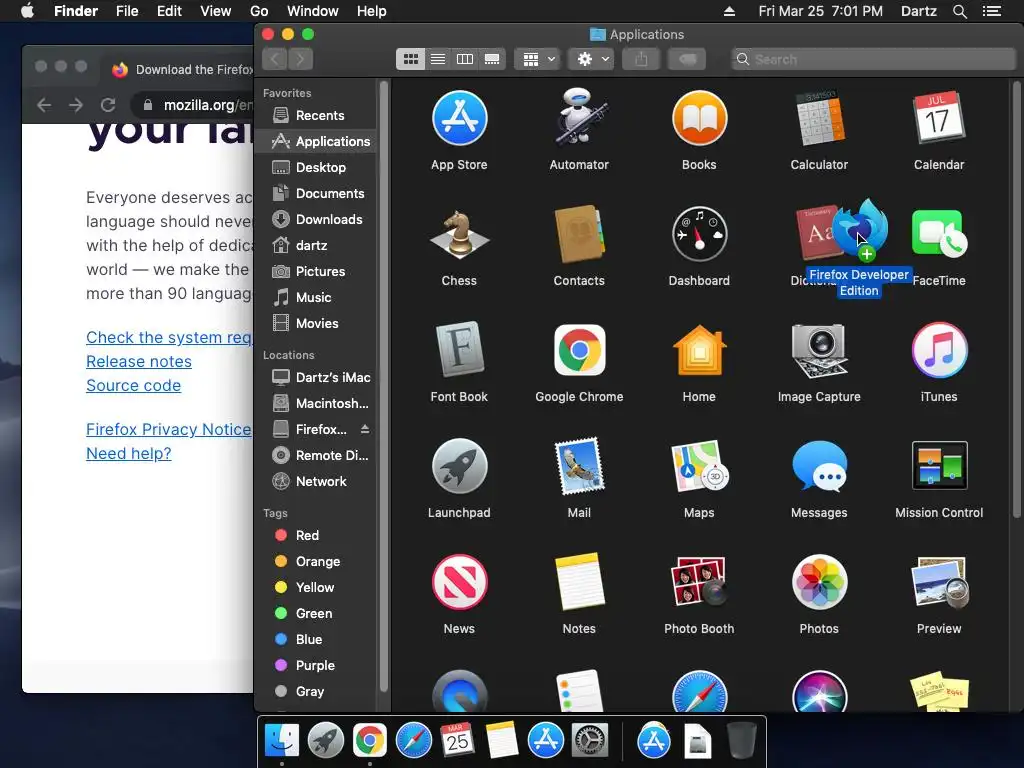Open the Photos app icon
Screen dimensions: 1024x768
point(819,583)
